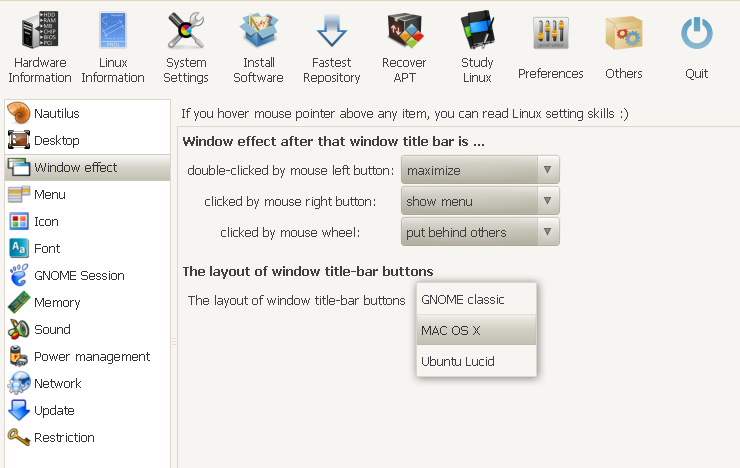Open Hardware Information icon
The width and height of the screenshot is (740, 468).
tap(40, 30)
